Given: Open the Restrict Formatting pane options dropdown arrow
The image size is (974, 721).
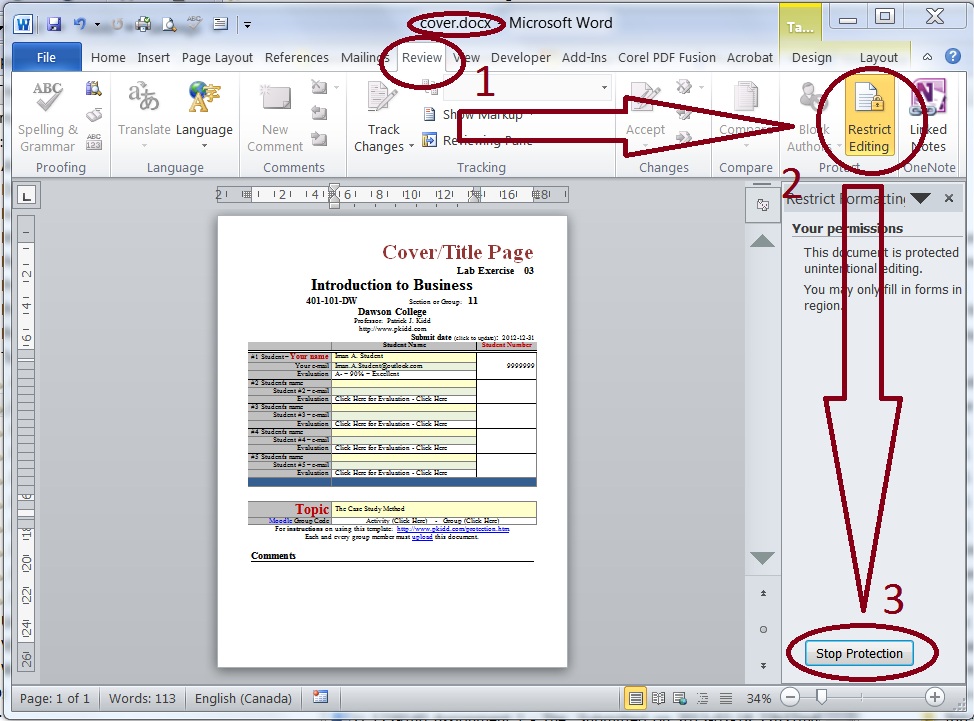Looking at the screenshot, I should 919,198.
